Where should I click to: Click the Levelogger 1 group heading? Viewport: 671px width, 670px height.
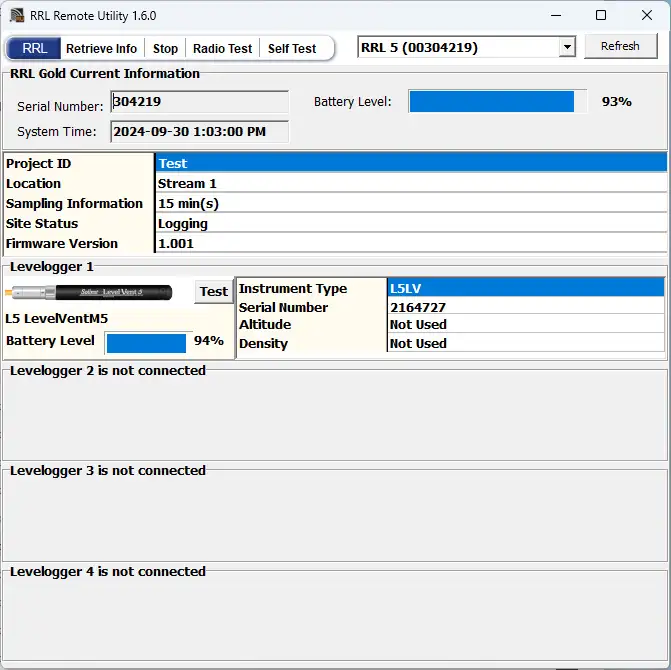[x=52, y=267]
